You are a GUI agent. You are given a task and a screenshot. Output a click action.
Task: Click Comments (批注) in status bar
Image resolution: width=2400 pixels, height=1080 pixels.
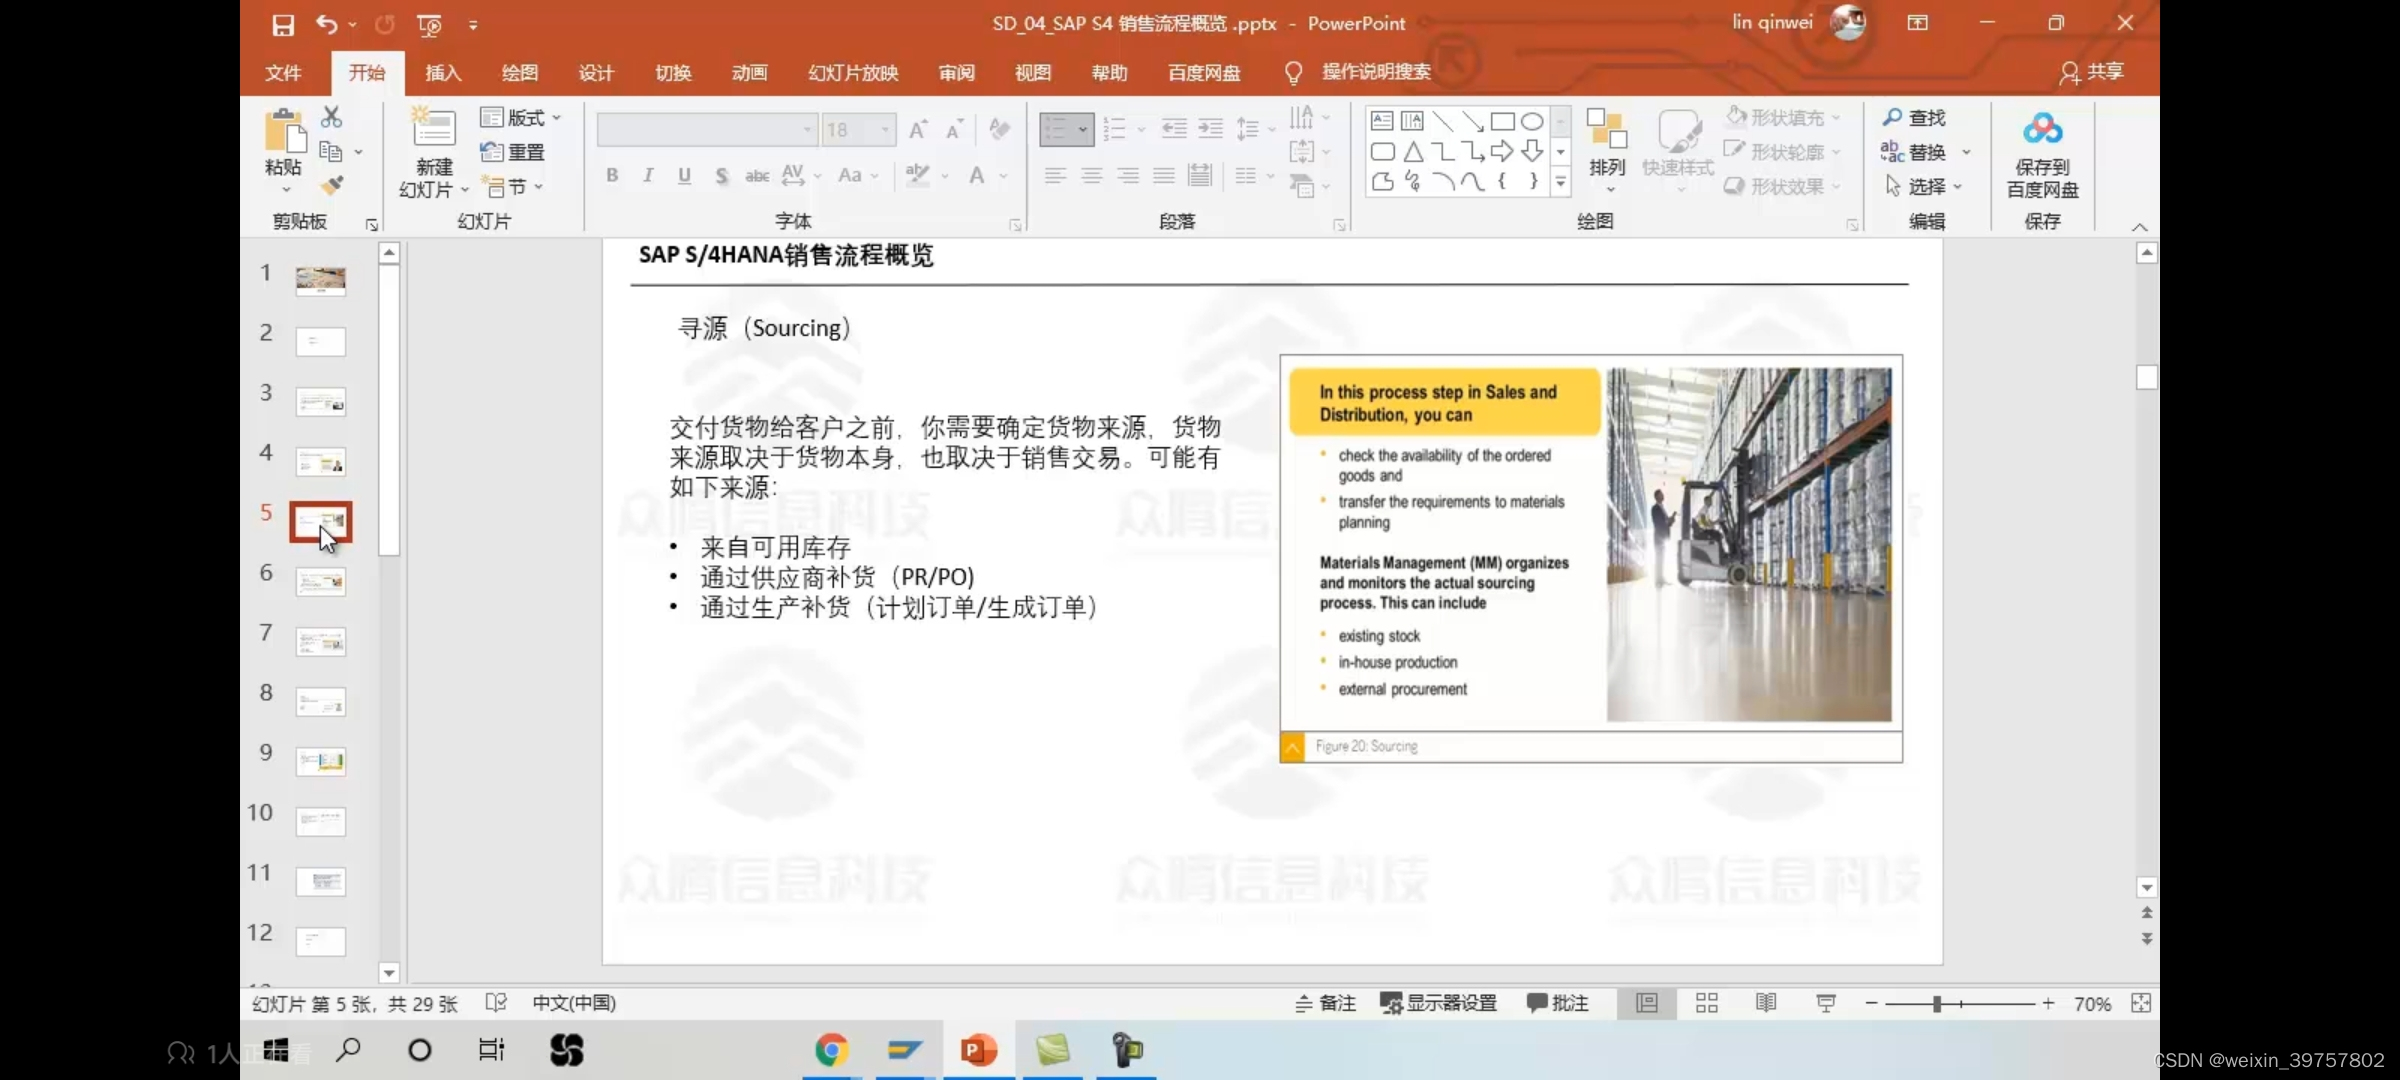pyautogui.click(x=1558, y=1003)
